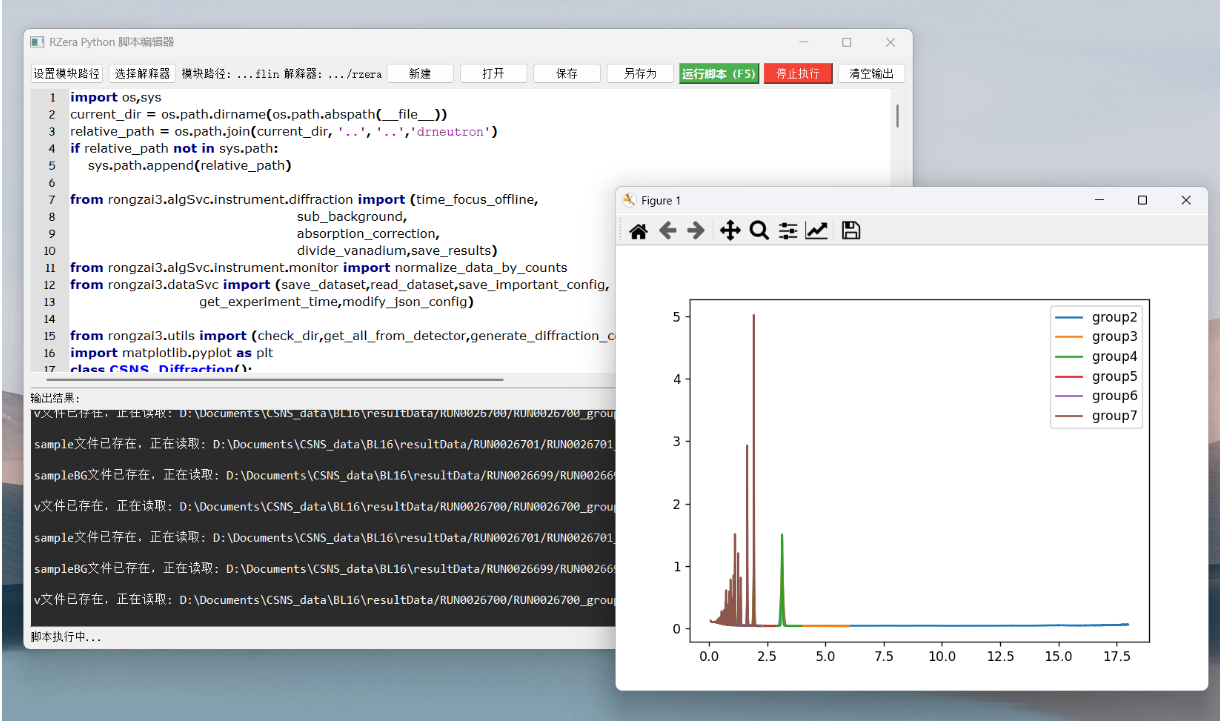
Task: Click the back arrow in the figure toolbar
Action: (x=667, y=231)
